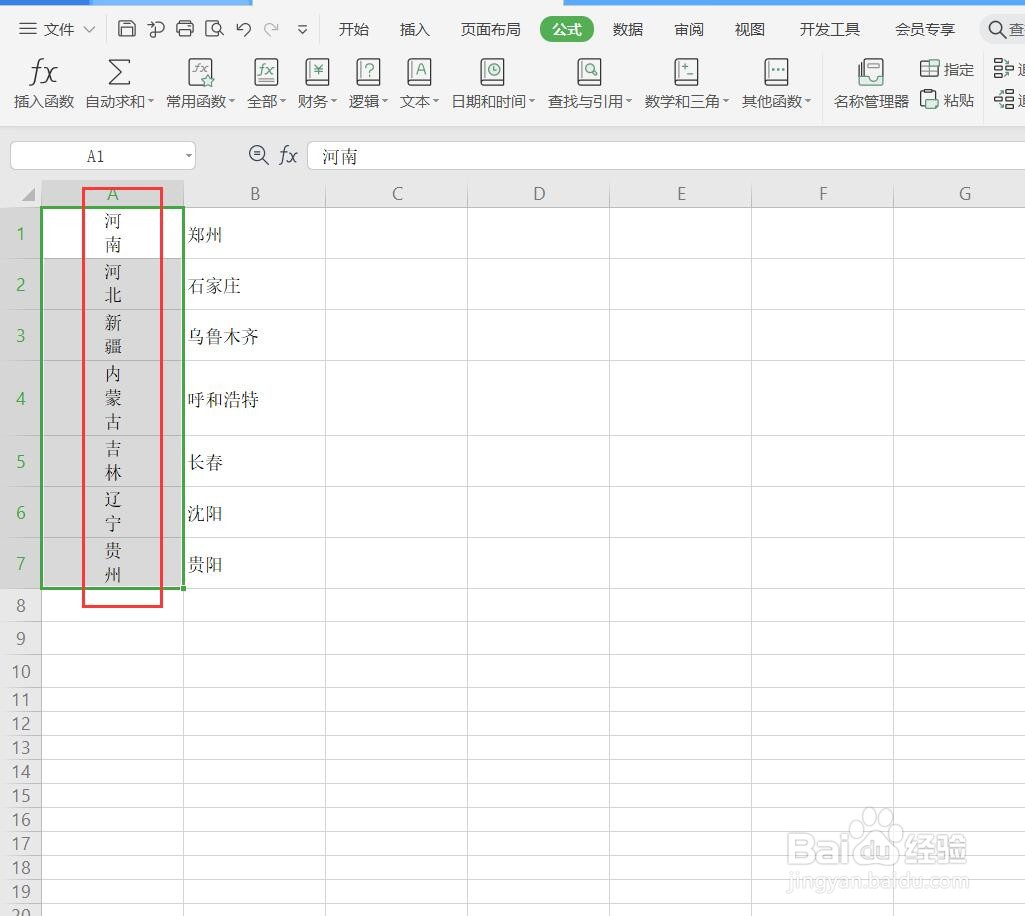Viewport: 1025px width, 916px height.
Task: Switch to the 开发工具 tab
Action: (830, 29)
